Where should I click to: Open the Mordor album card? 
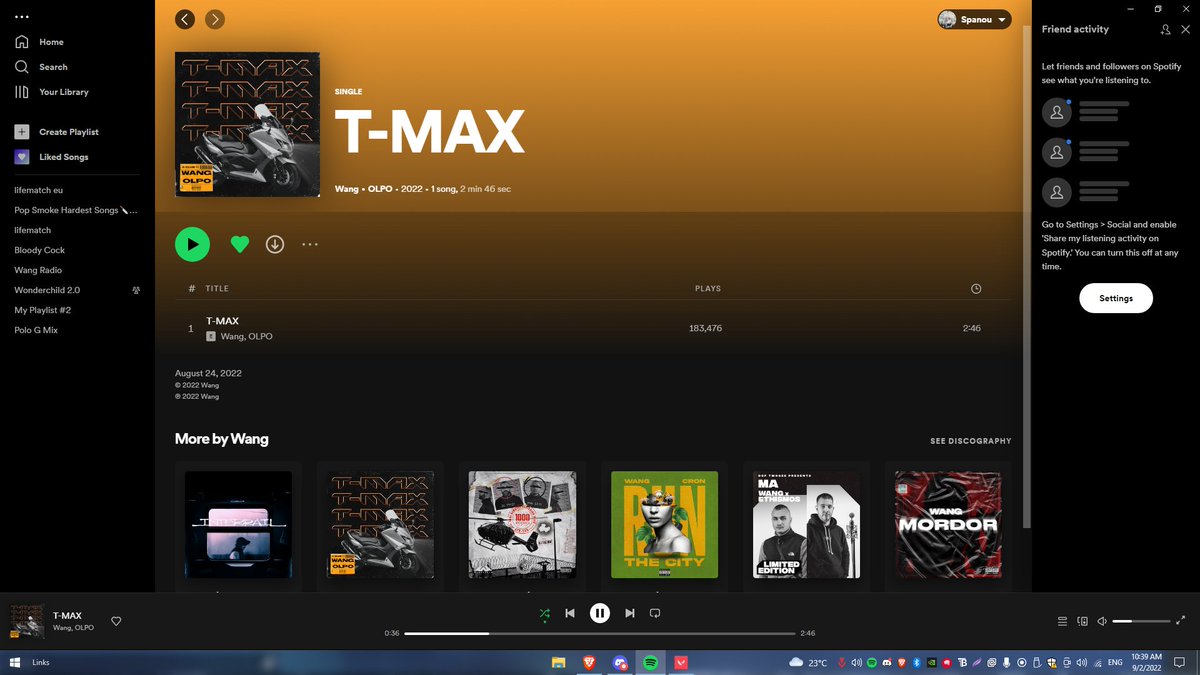point(947,524)
